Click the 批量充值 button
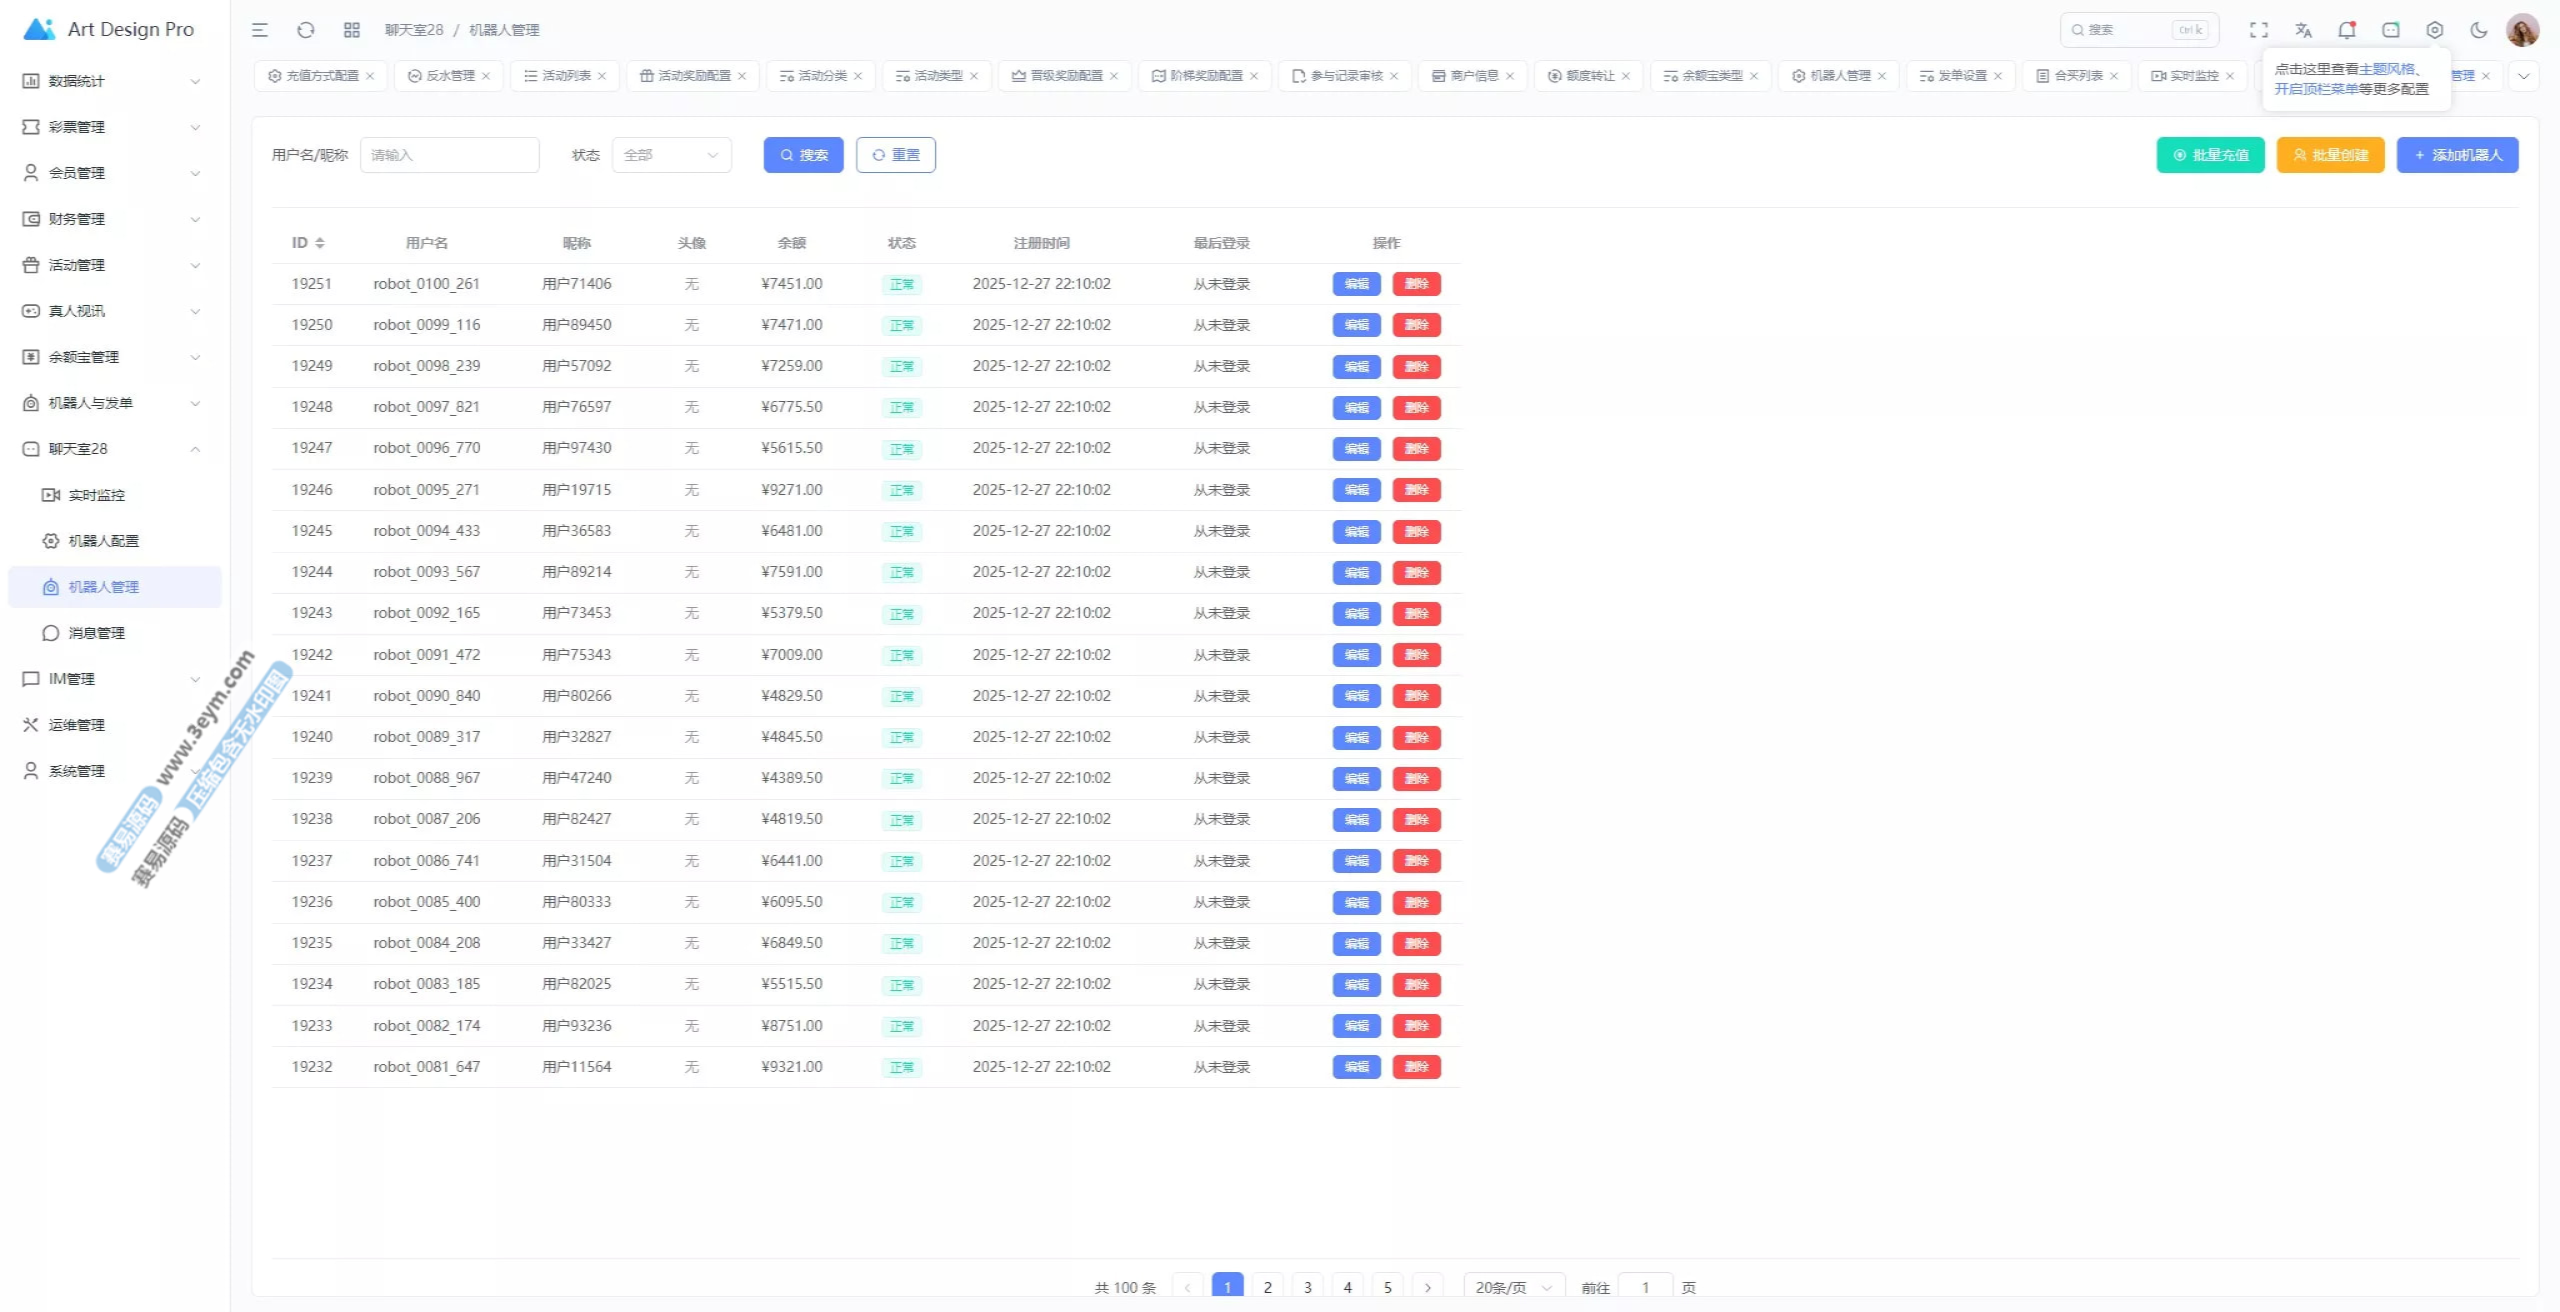Image resolution: width=2560 pixels, height=1312 pixels. point(2210,155)
